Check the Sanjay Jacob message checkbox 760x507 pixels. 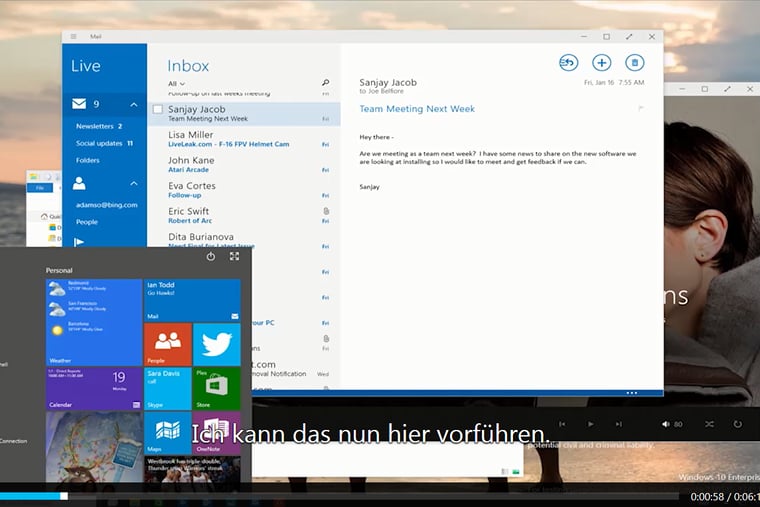point(158,110)
